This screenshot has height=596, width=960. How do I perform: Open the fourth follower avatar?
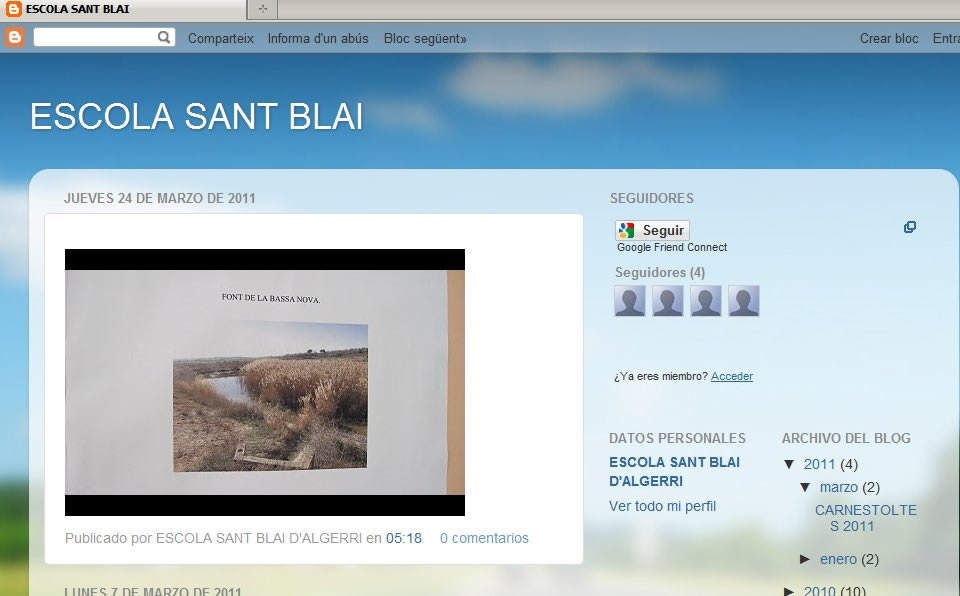(x=743, y=301)
